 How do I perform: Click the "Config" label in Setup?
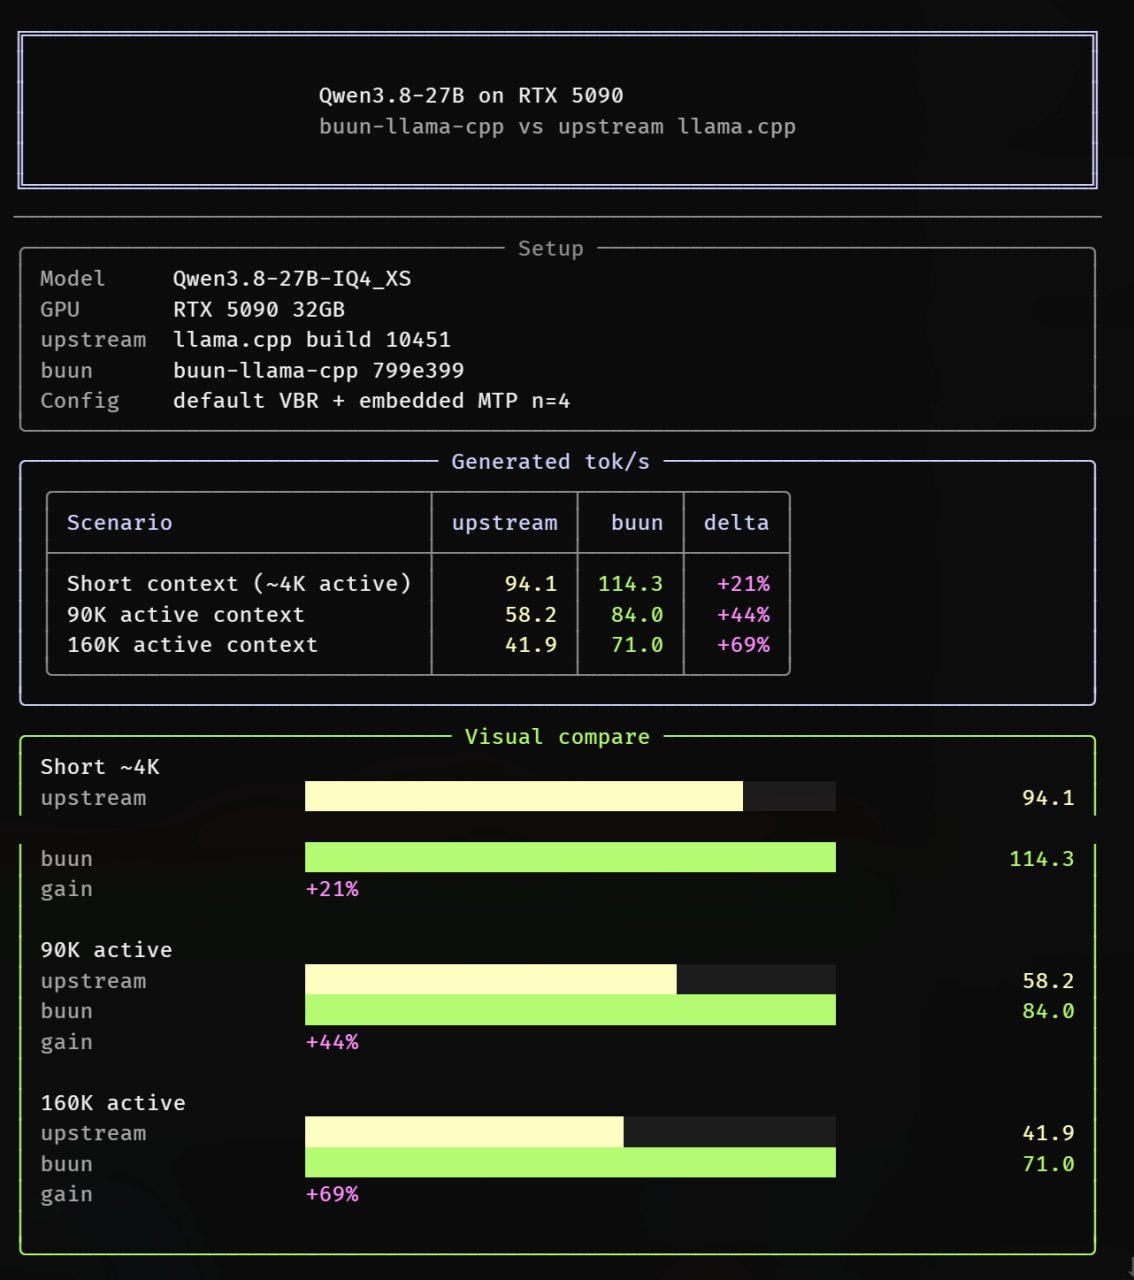79,401
